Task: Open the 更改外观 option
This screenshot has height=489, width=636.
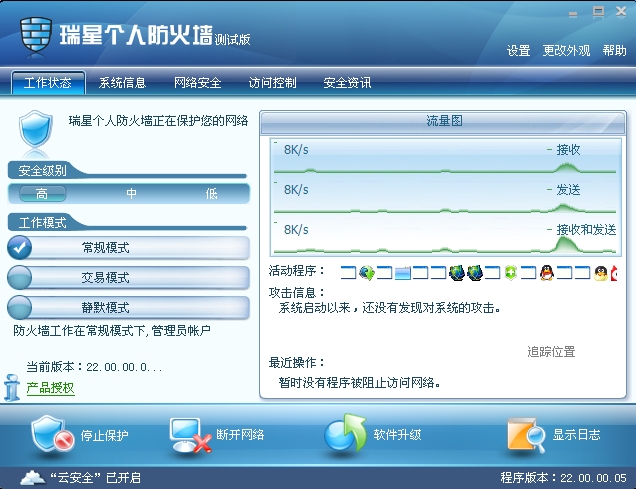Action: [x=566, y=51]
